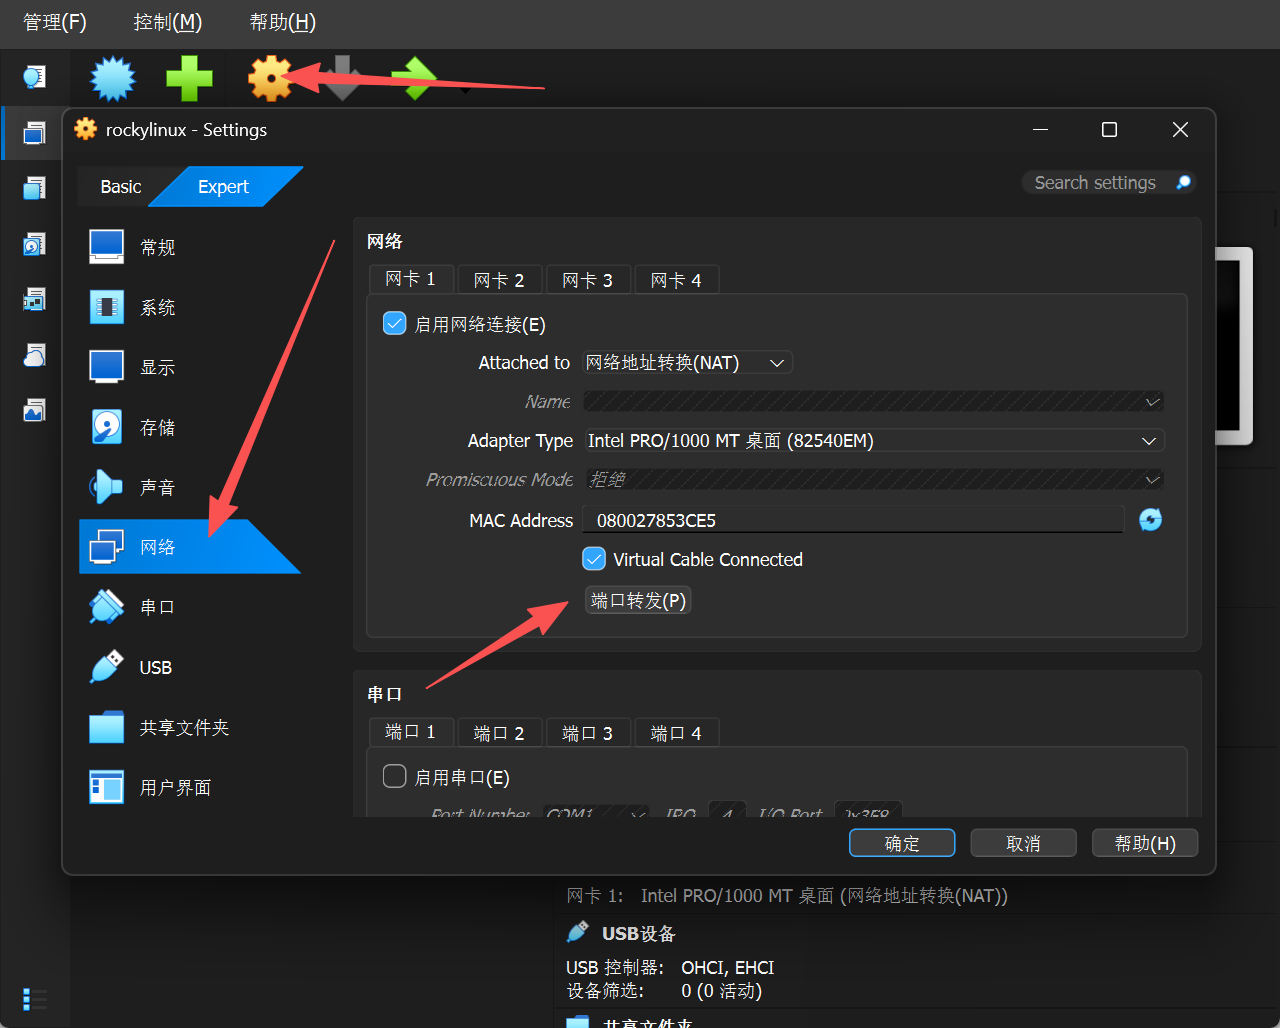Switch to the 网卡 2 tab

point(499,280)
